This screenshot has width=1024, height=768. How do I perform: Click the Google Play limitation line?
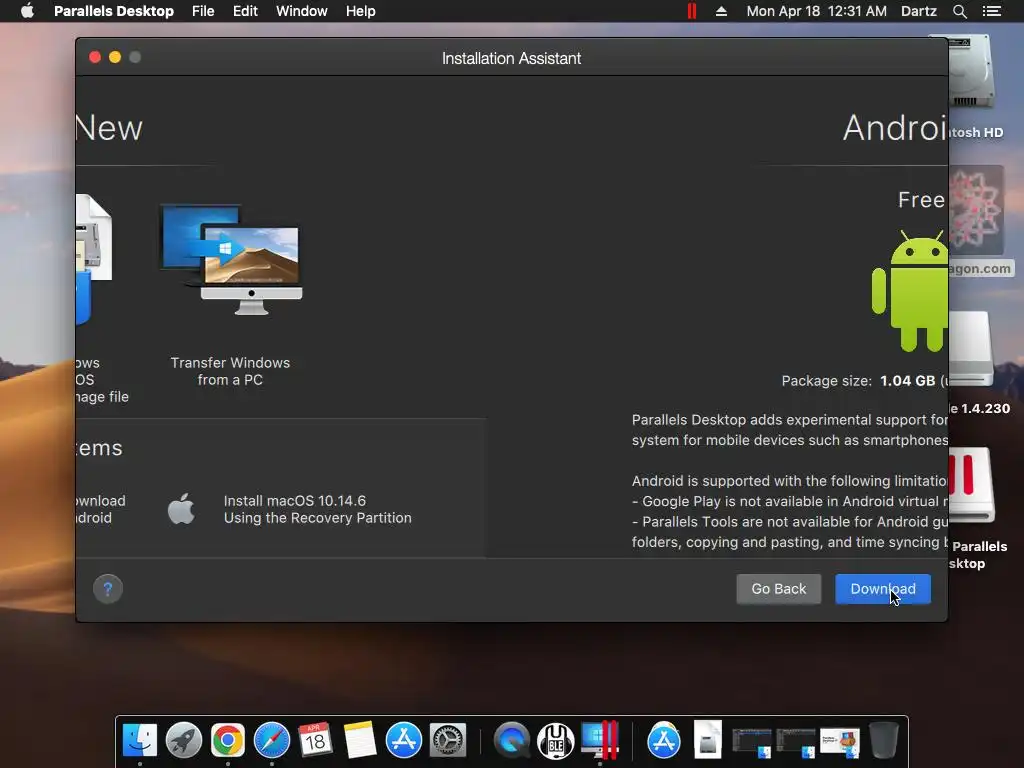point(790,501)
